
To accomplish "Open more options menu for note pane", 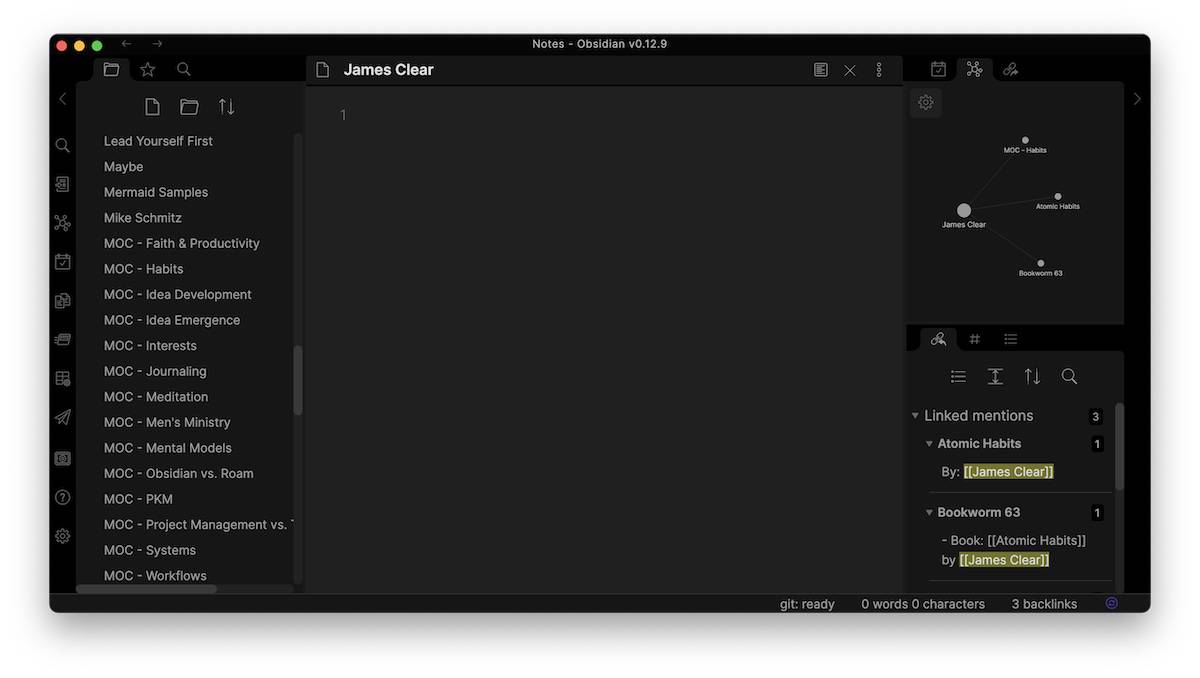I will tap(879, 70).
